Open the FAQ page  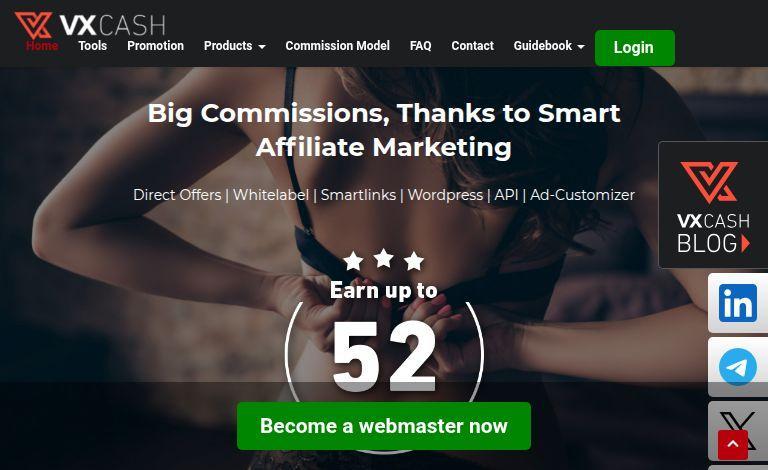click(420, 46)
